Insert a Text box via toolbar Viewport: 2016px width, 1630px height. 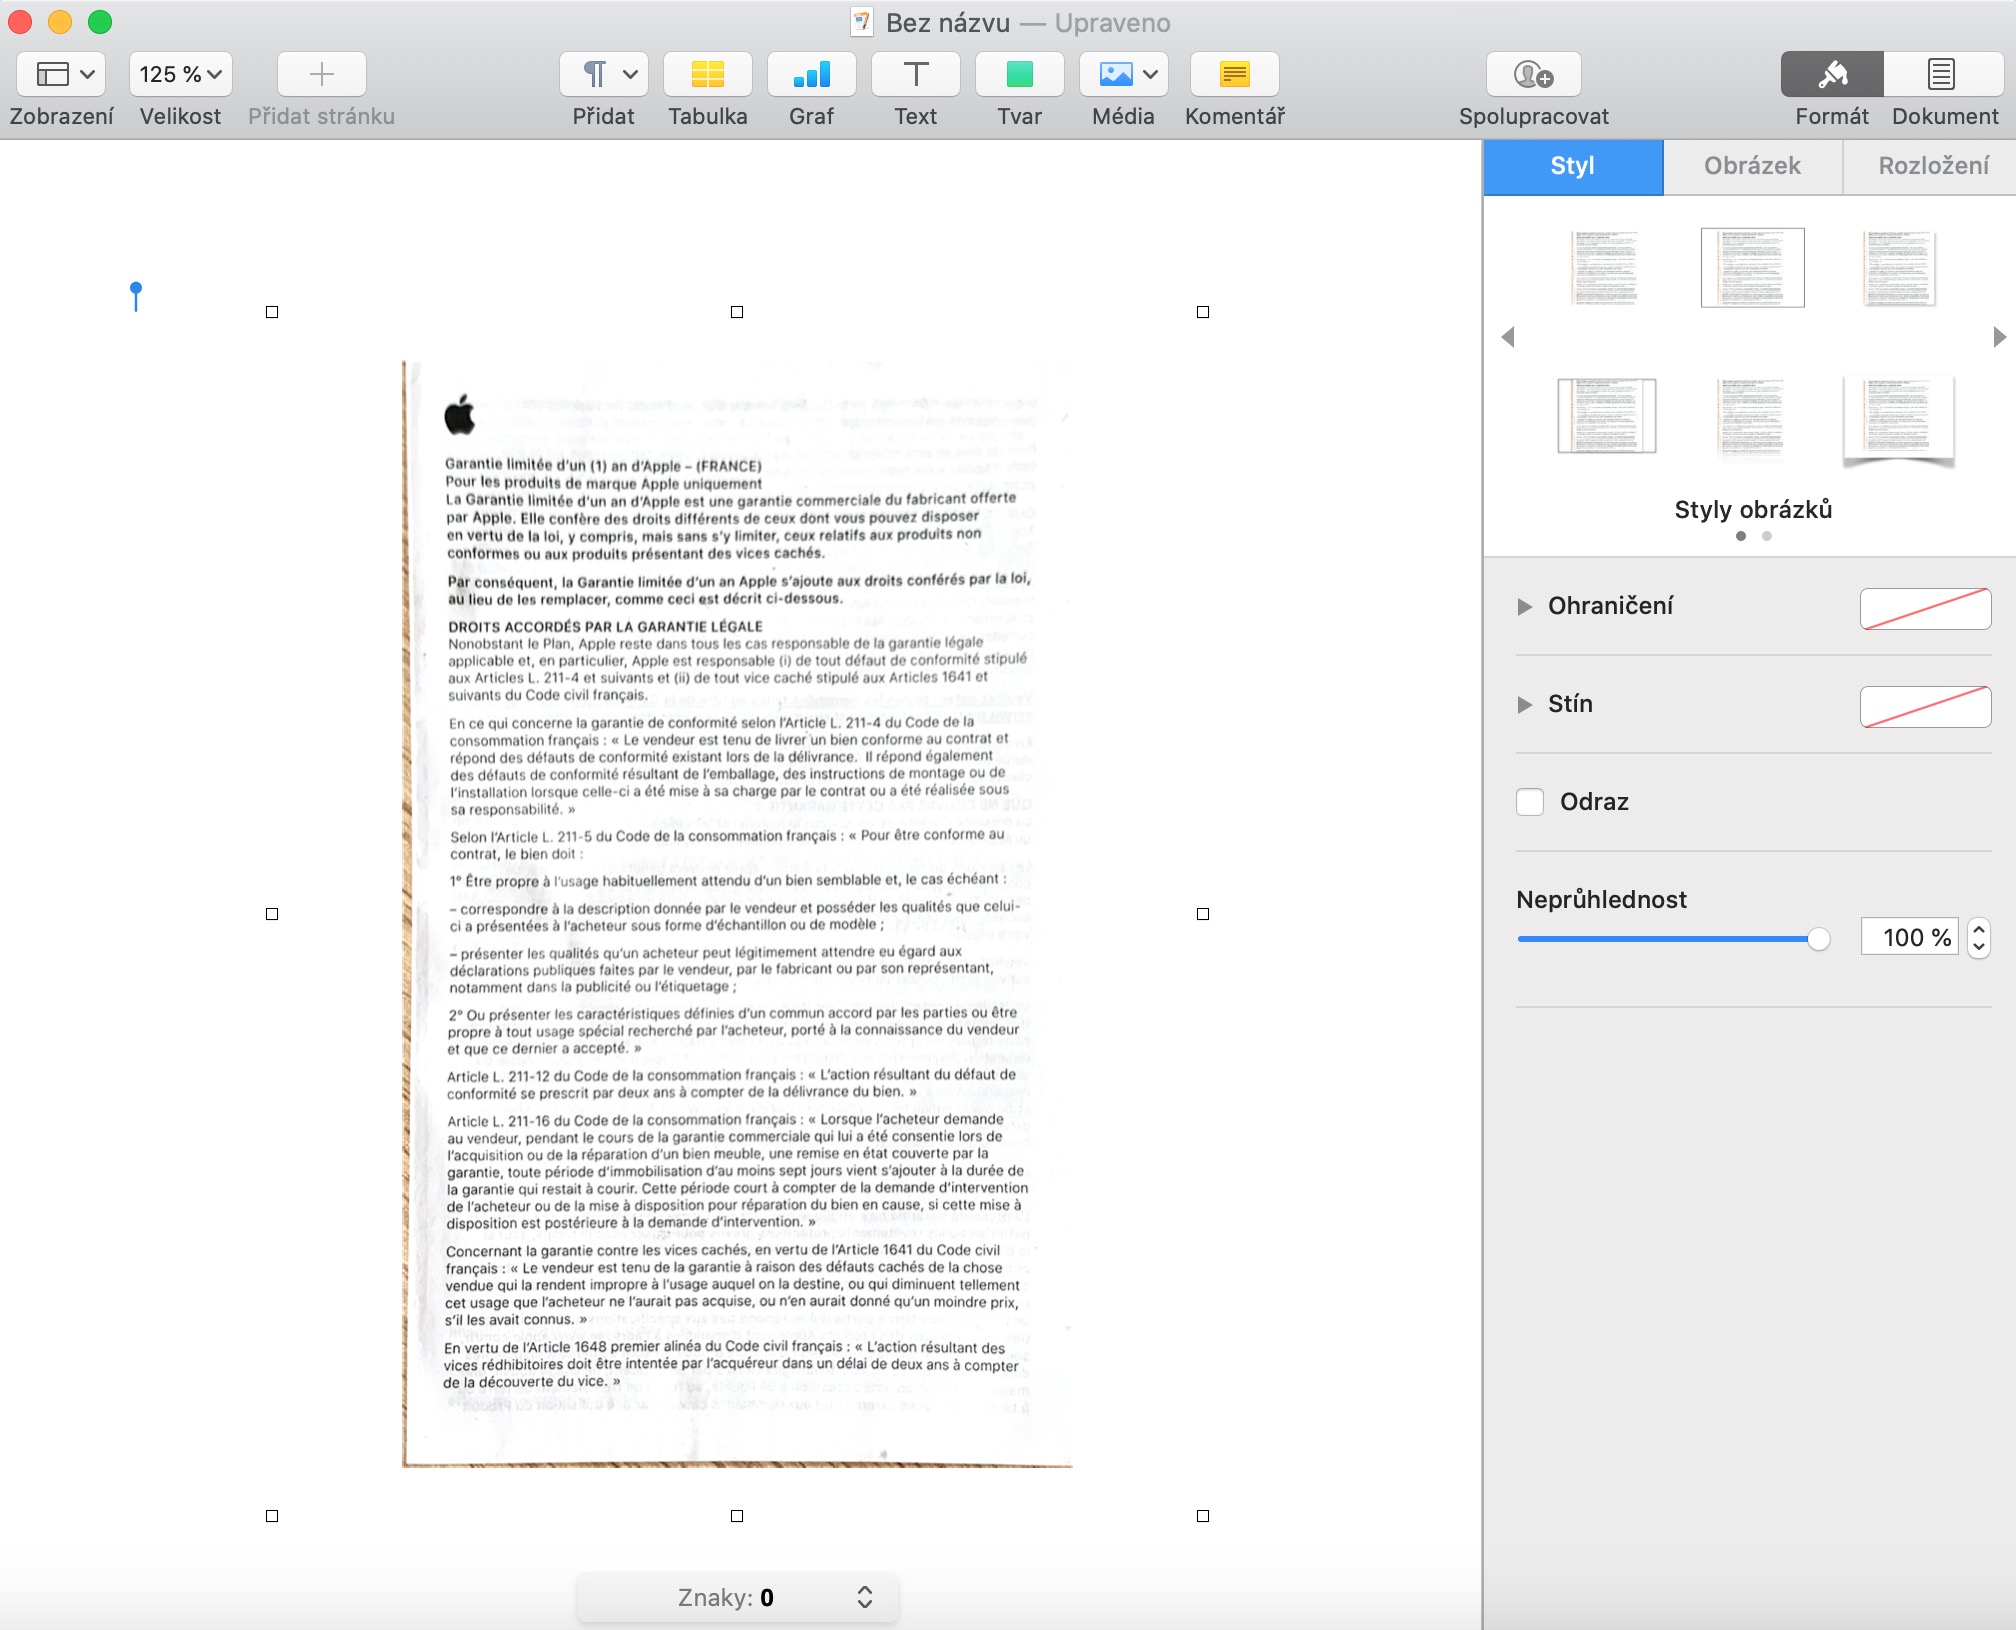(915, 75)
